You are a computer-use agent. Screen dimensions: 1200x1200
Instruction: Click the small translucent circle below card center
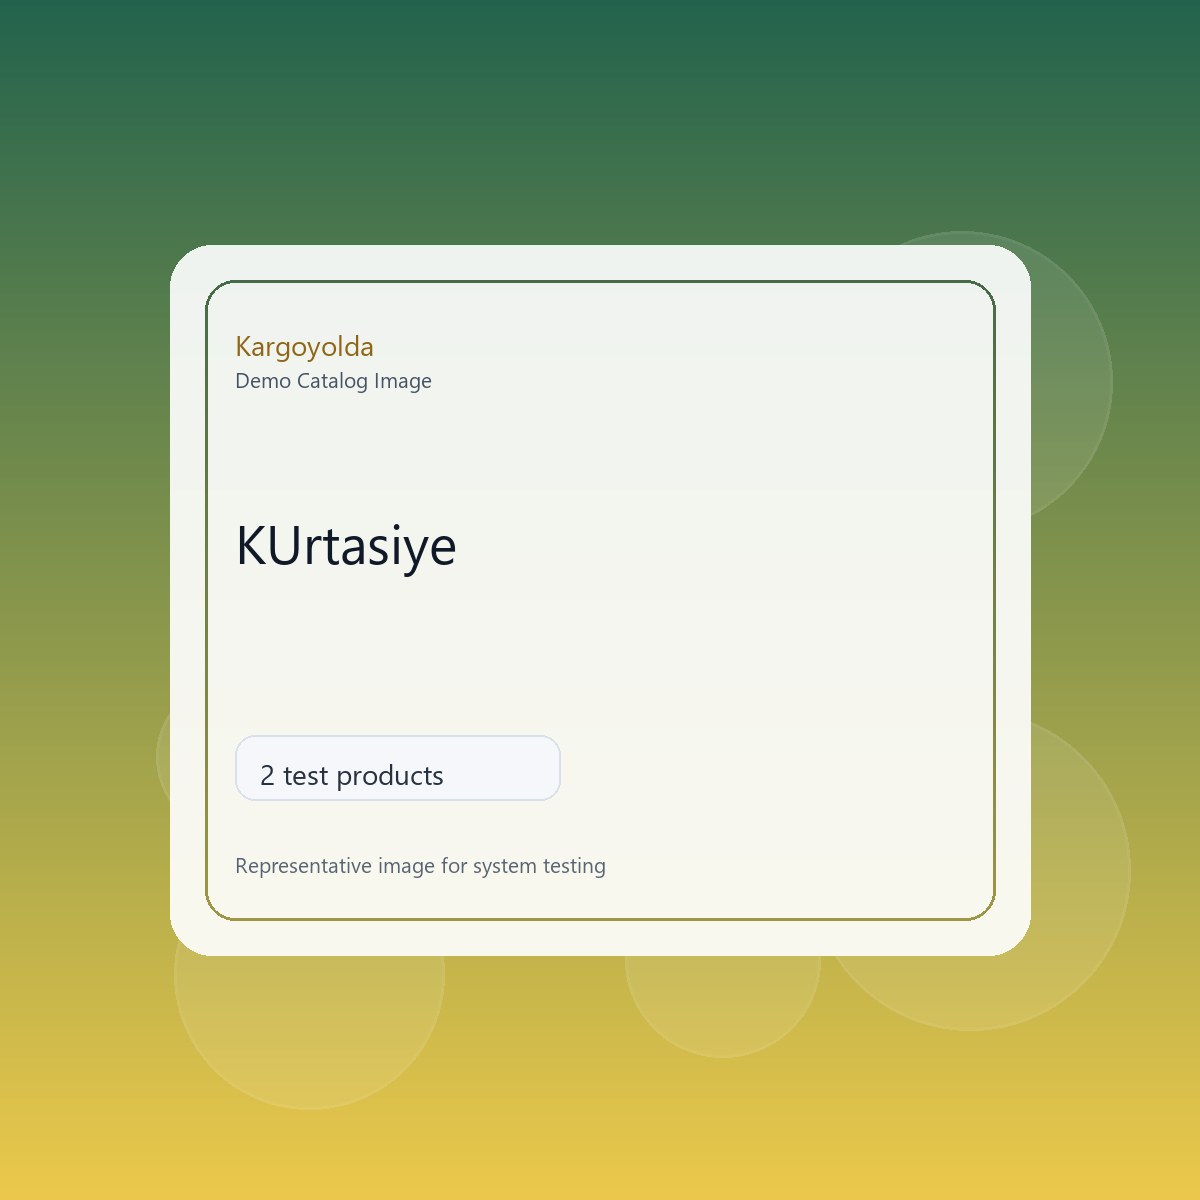click(x=723, y=1005)
